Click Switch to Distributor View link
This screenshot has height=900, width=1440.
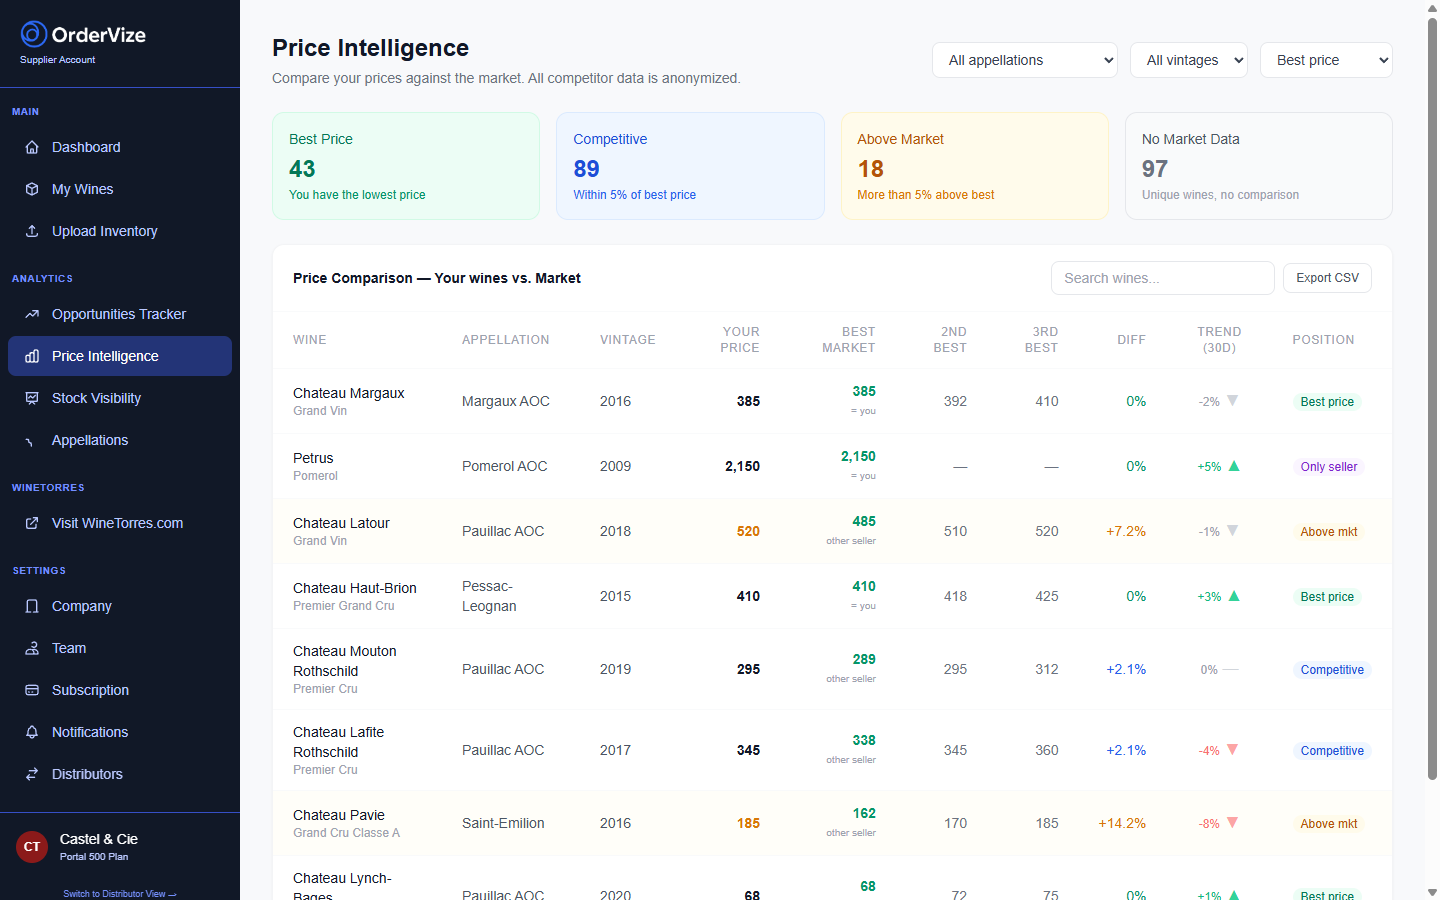click(x=119, y=894)
